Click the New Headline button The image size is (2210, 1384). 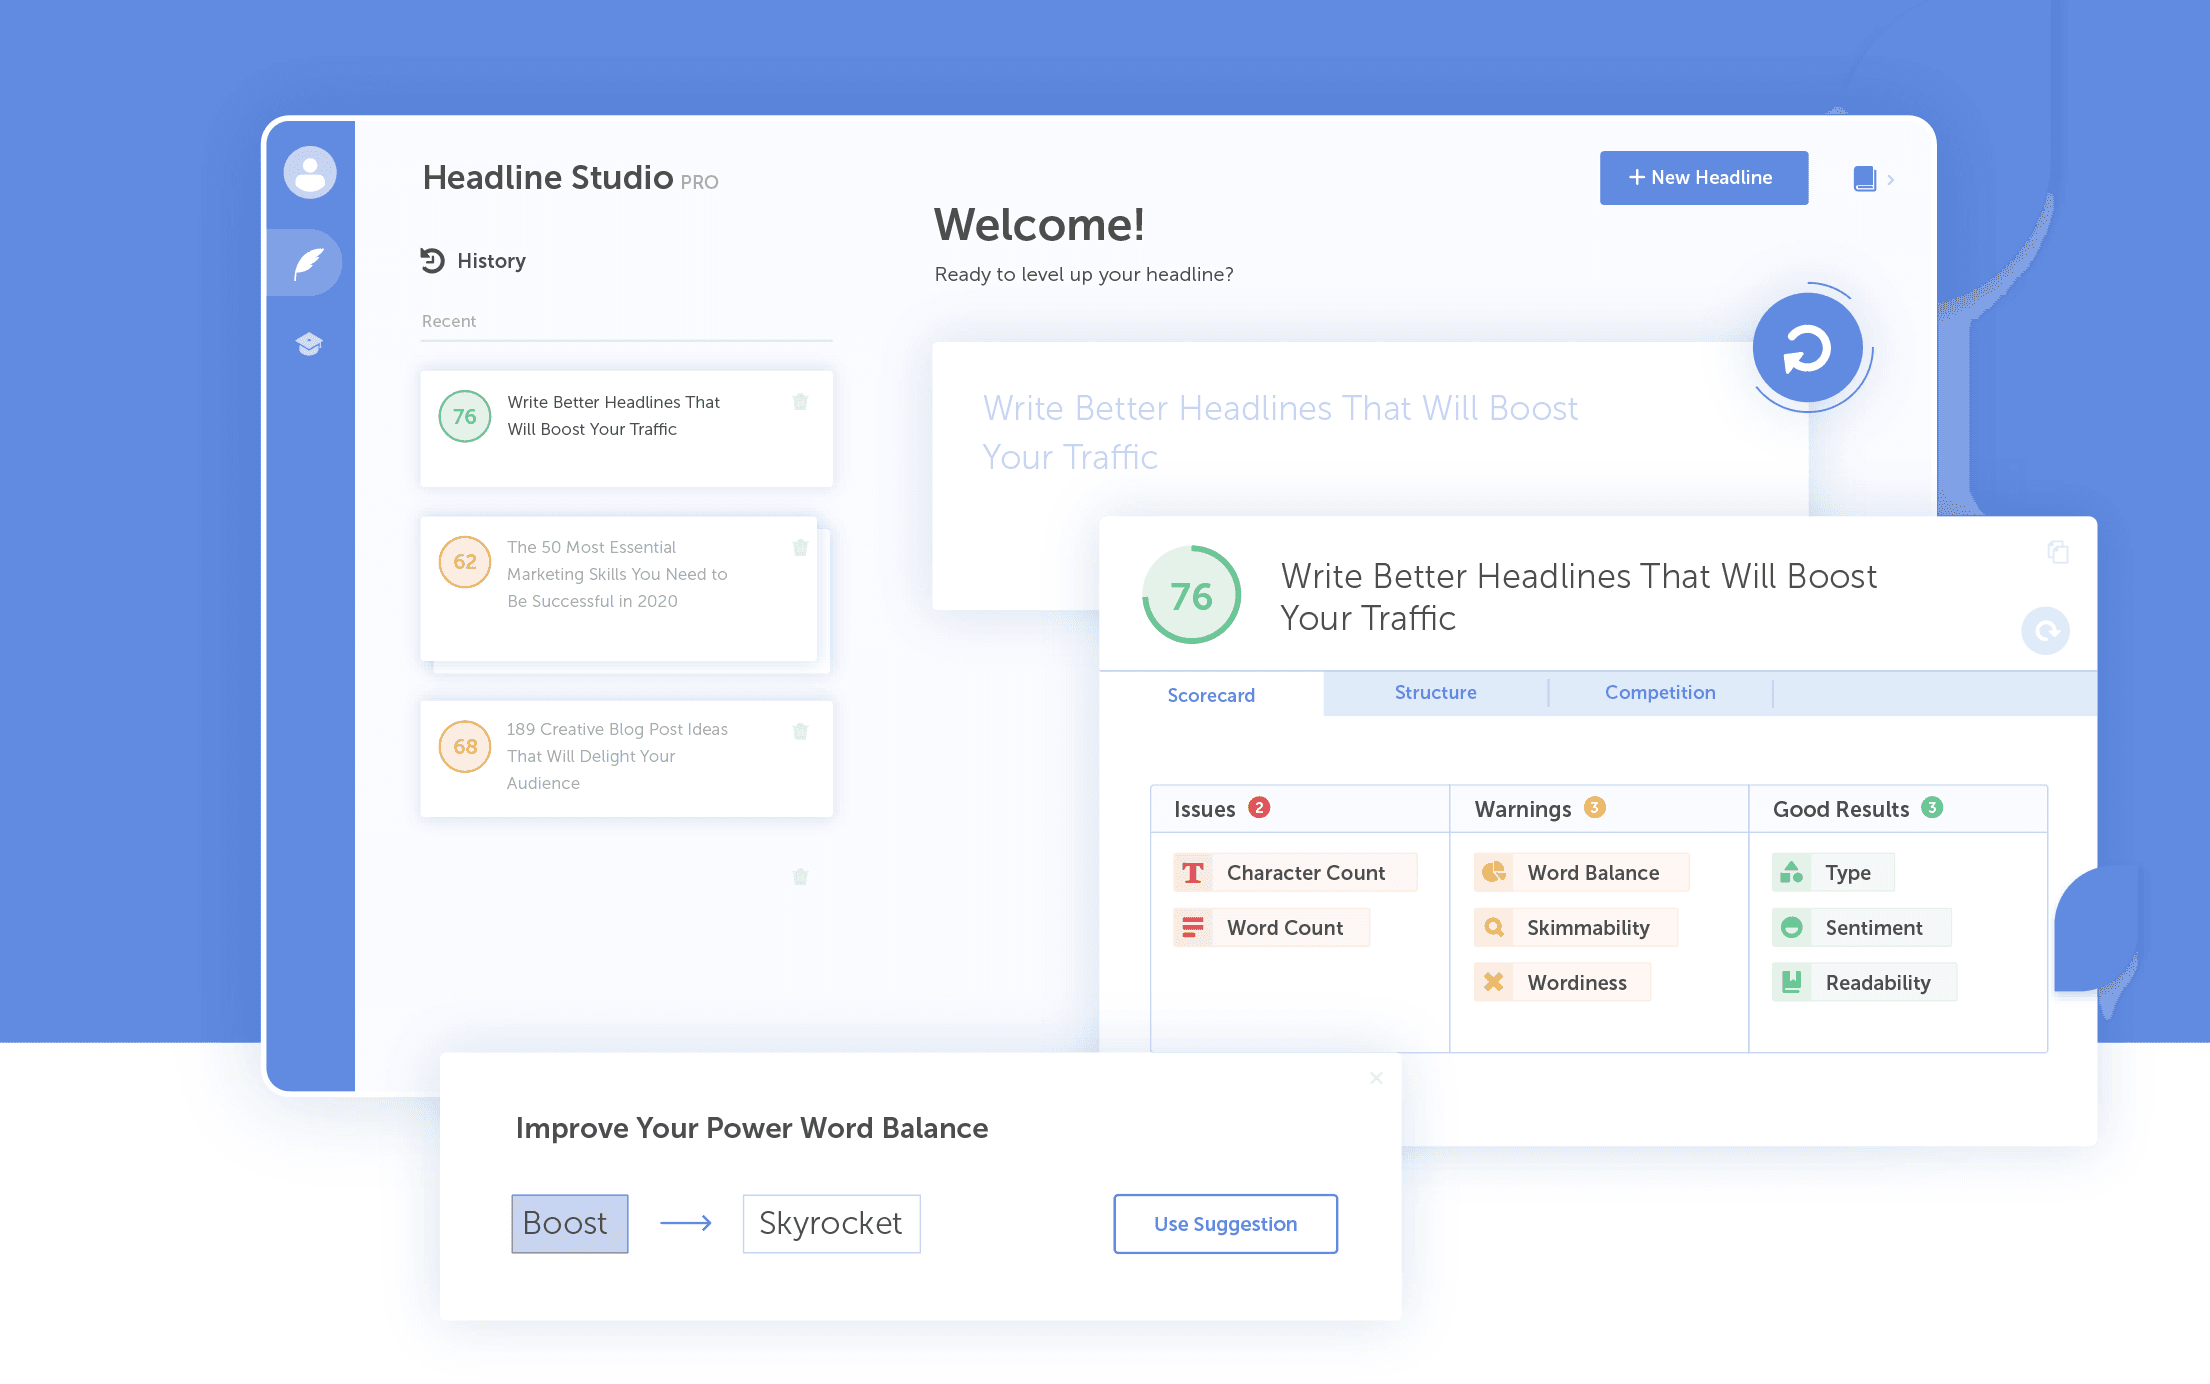(1703, 178)
